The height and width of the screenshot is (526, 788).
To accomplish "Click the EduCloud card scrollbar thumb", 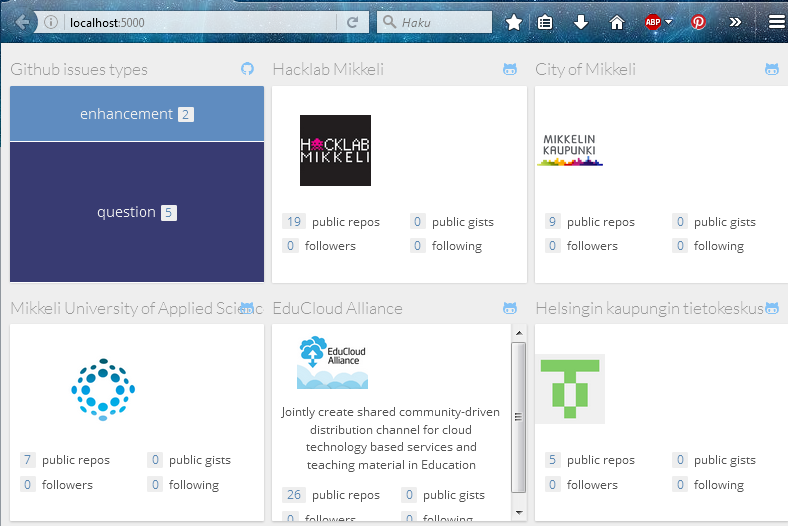I will point(519,417).
